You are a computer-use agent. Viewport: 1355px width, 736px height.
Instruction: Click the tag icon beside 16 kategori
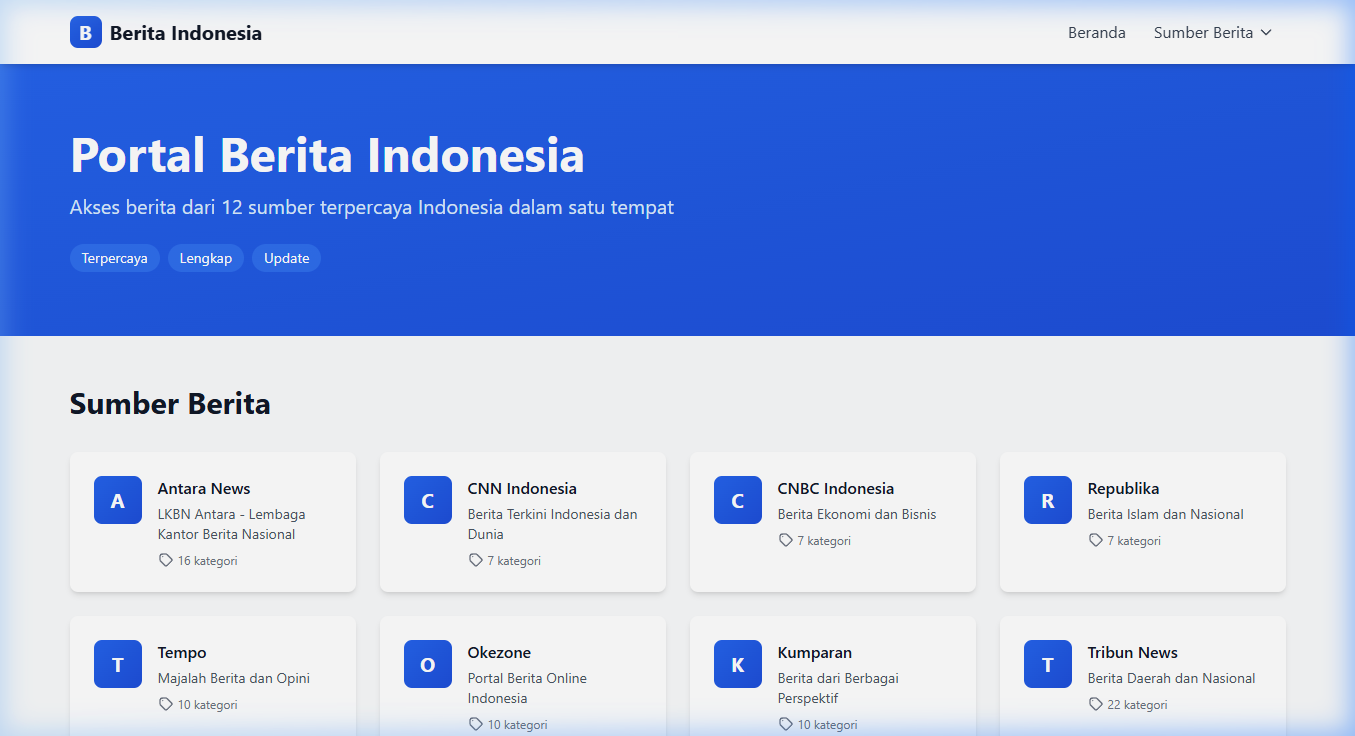[x=166, y=560]
